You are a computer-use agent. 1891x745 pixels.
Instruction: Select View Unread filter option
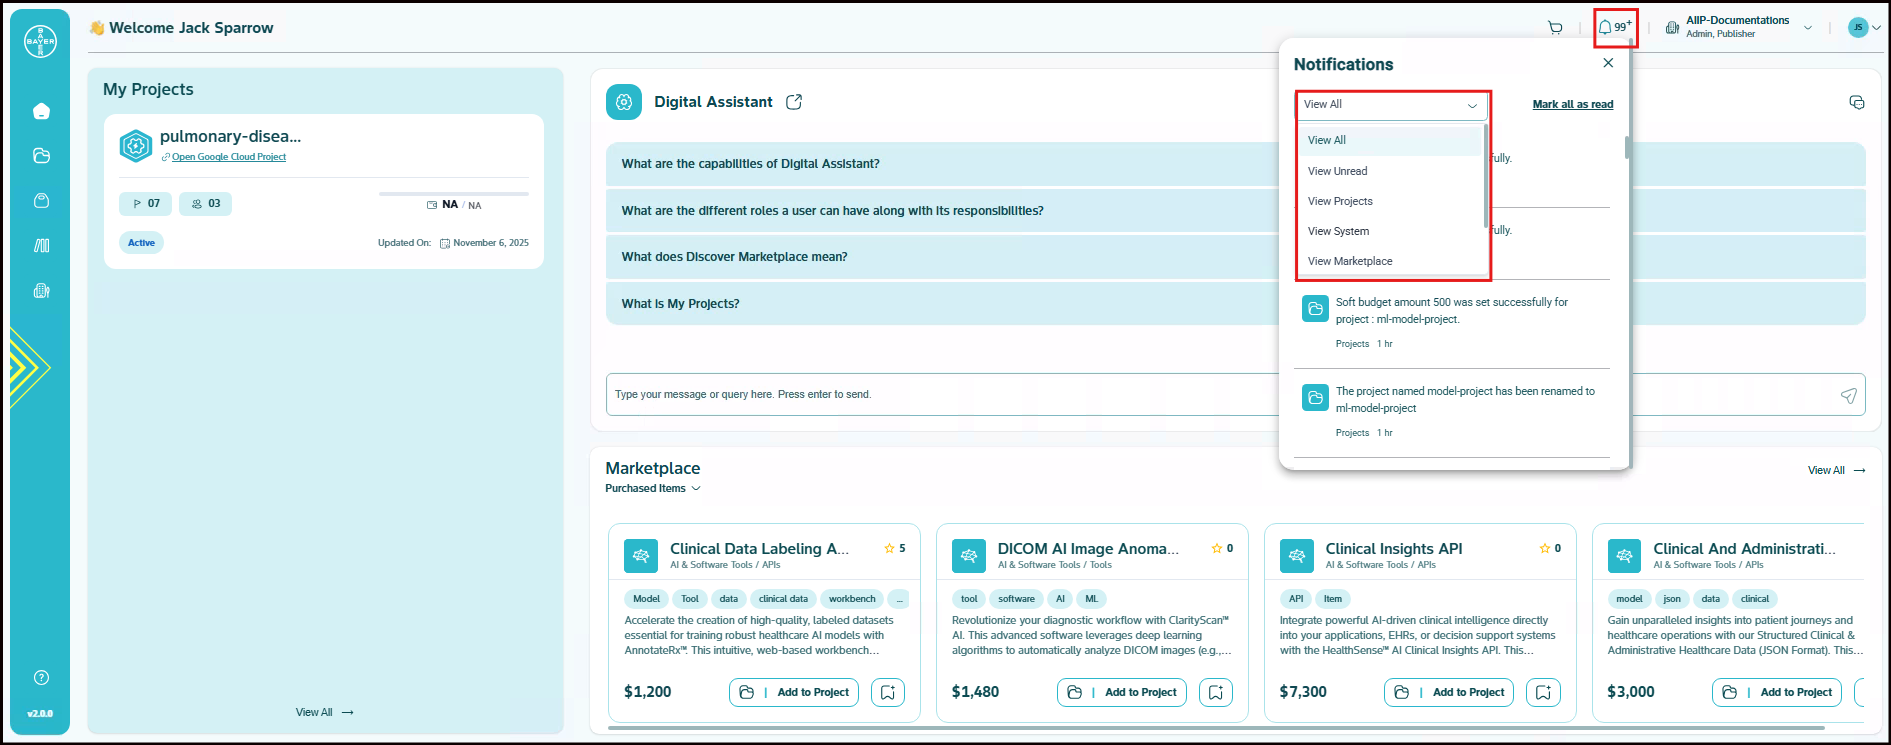[x=1337, y=171]
